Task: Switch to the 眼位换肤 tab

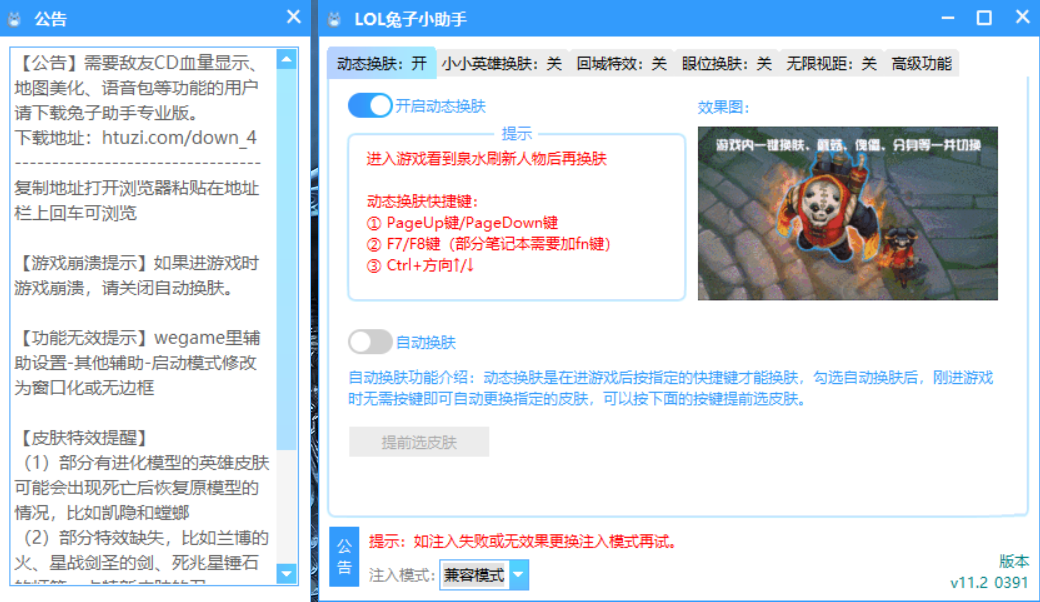Action: click(x=728, y=62)
